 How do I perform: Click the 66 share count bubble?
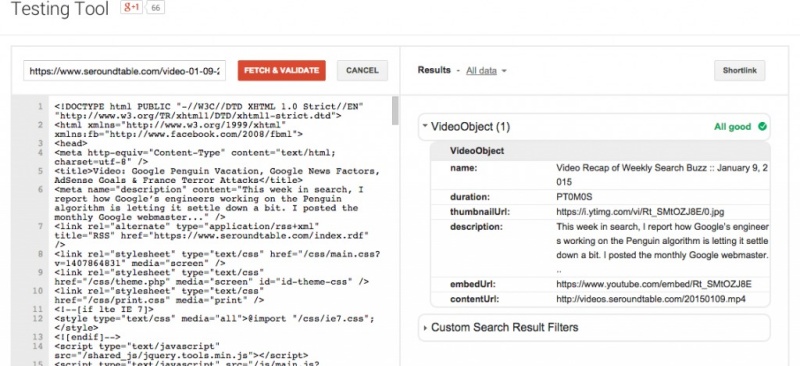[156, 8]
